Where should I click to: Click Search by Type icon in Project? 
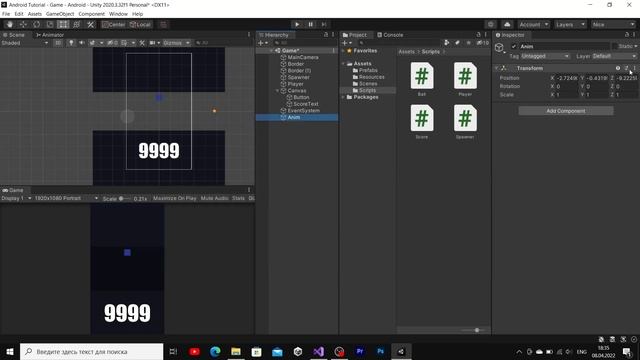(x=447, y=43)
